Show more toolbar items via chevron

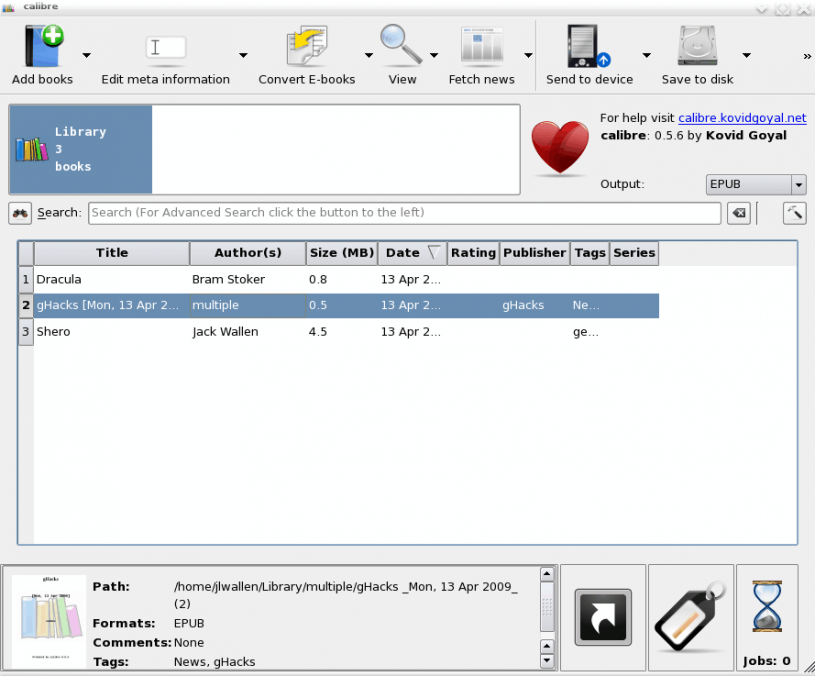[807, 56]
